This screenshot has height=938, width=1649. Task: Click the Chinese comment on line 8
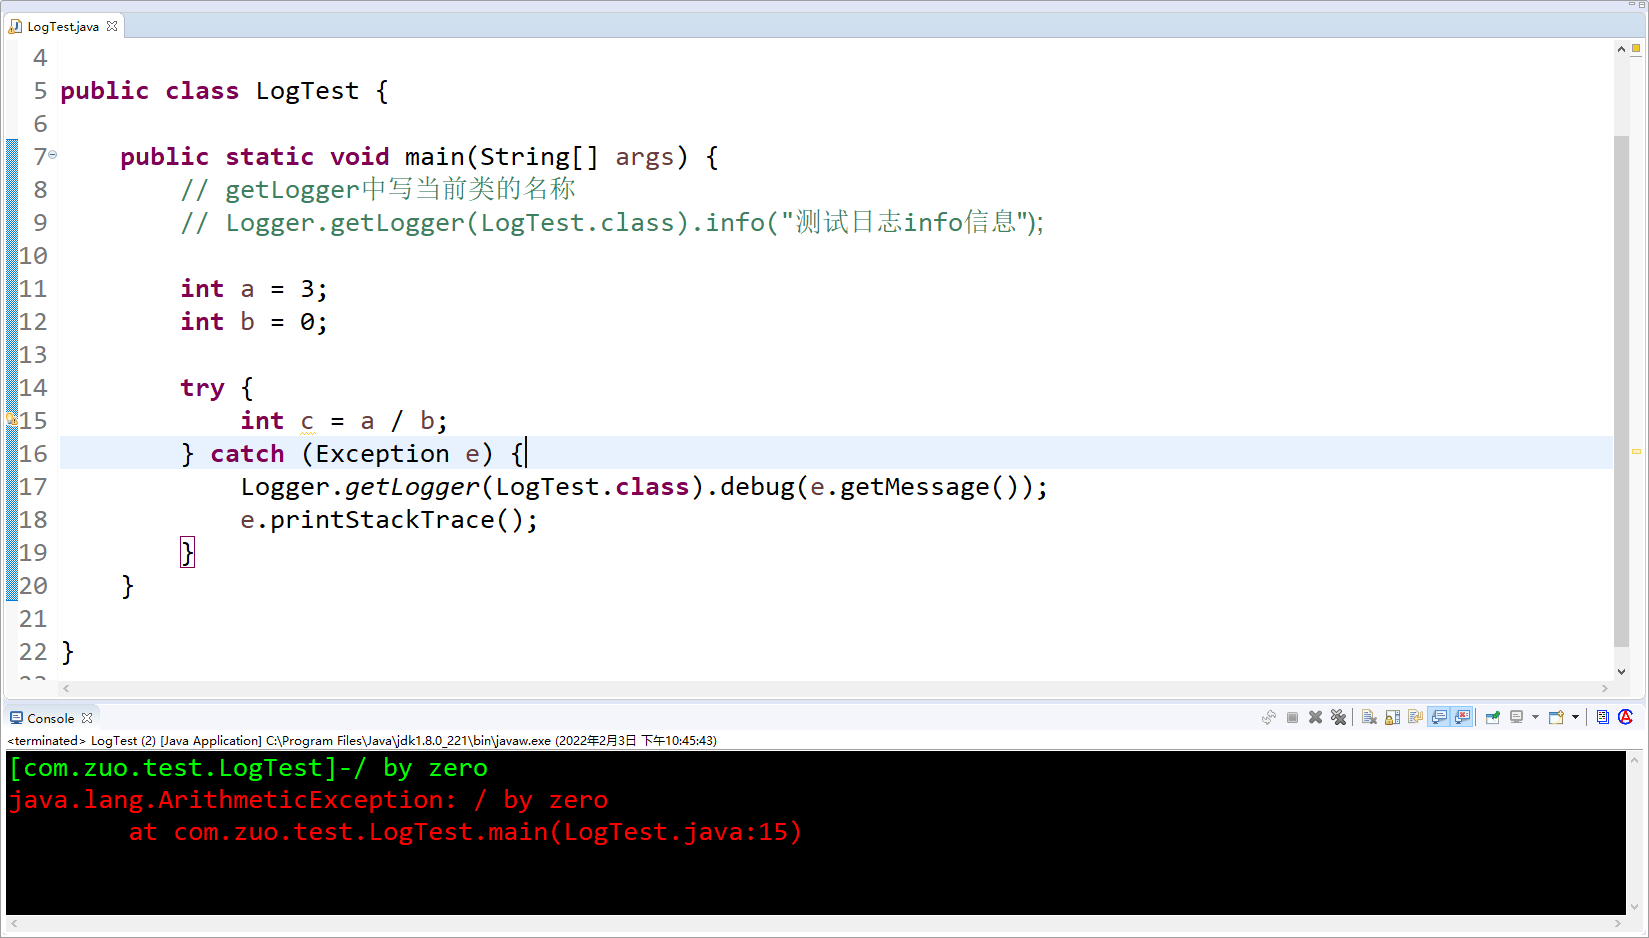click(379, 189)
